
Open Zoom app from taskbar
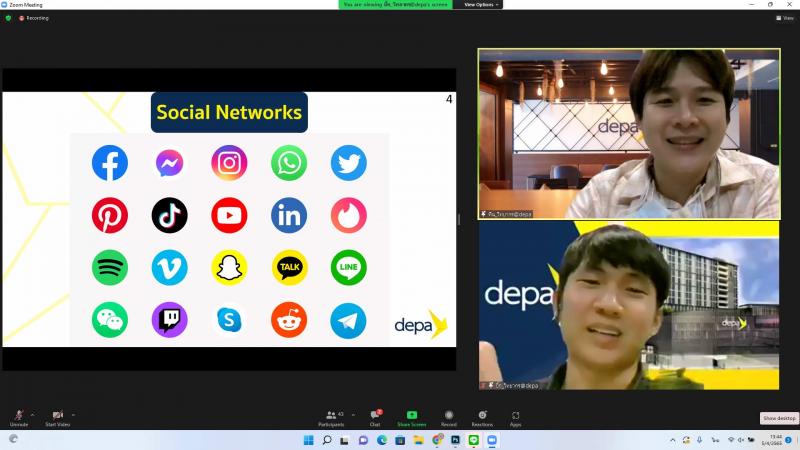492,440
